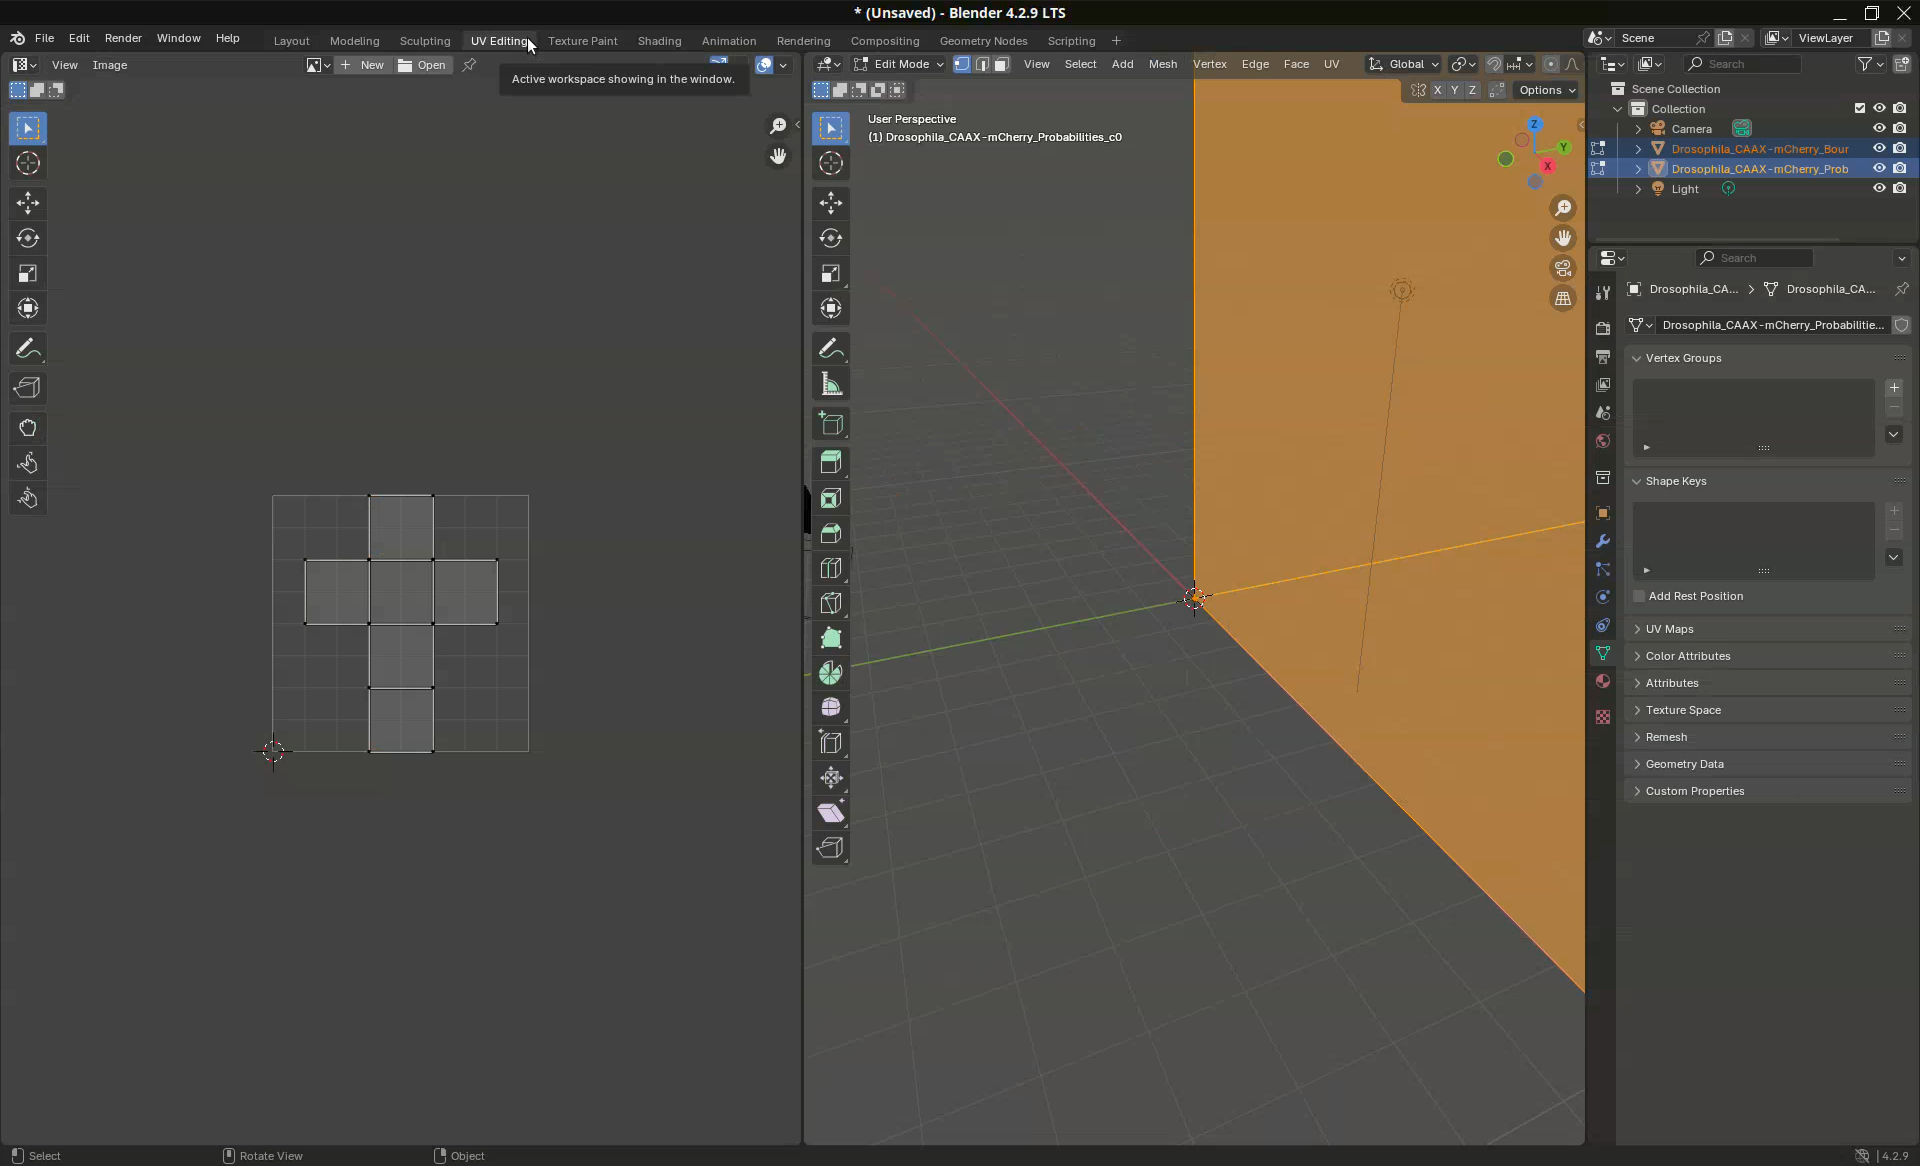Click the New image button
The width and height of the screenshot is (1920, 1166).
pyautogui.click(x=362, y=65)
